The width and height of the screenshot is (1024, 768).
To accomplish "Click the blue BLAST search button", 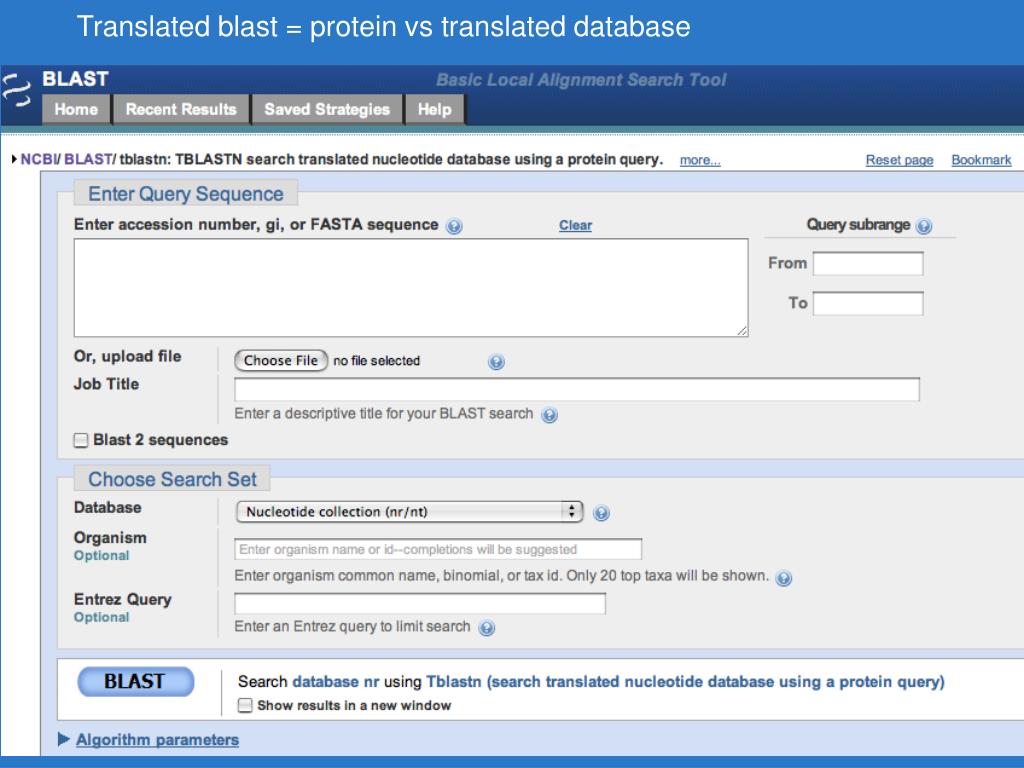I will click(x=136, y=682).
